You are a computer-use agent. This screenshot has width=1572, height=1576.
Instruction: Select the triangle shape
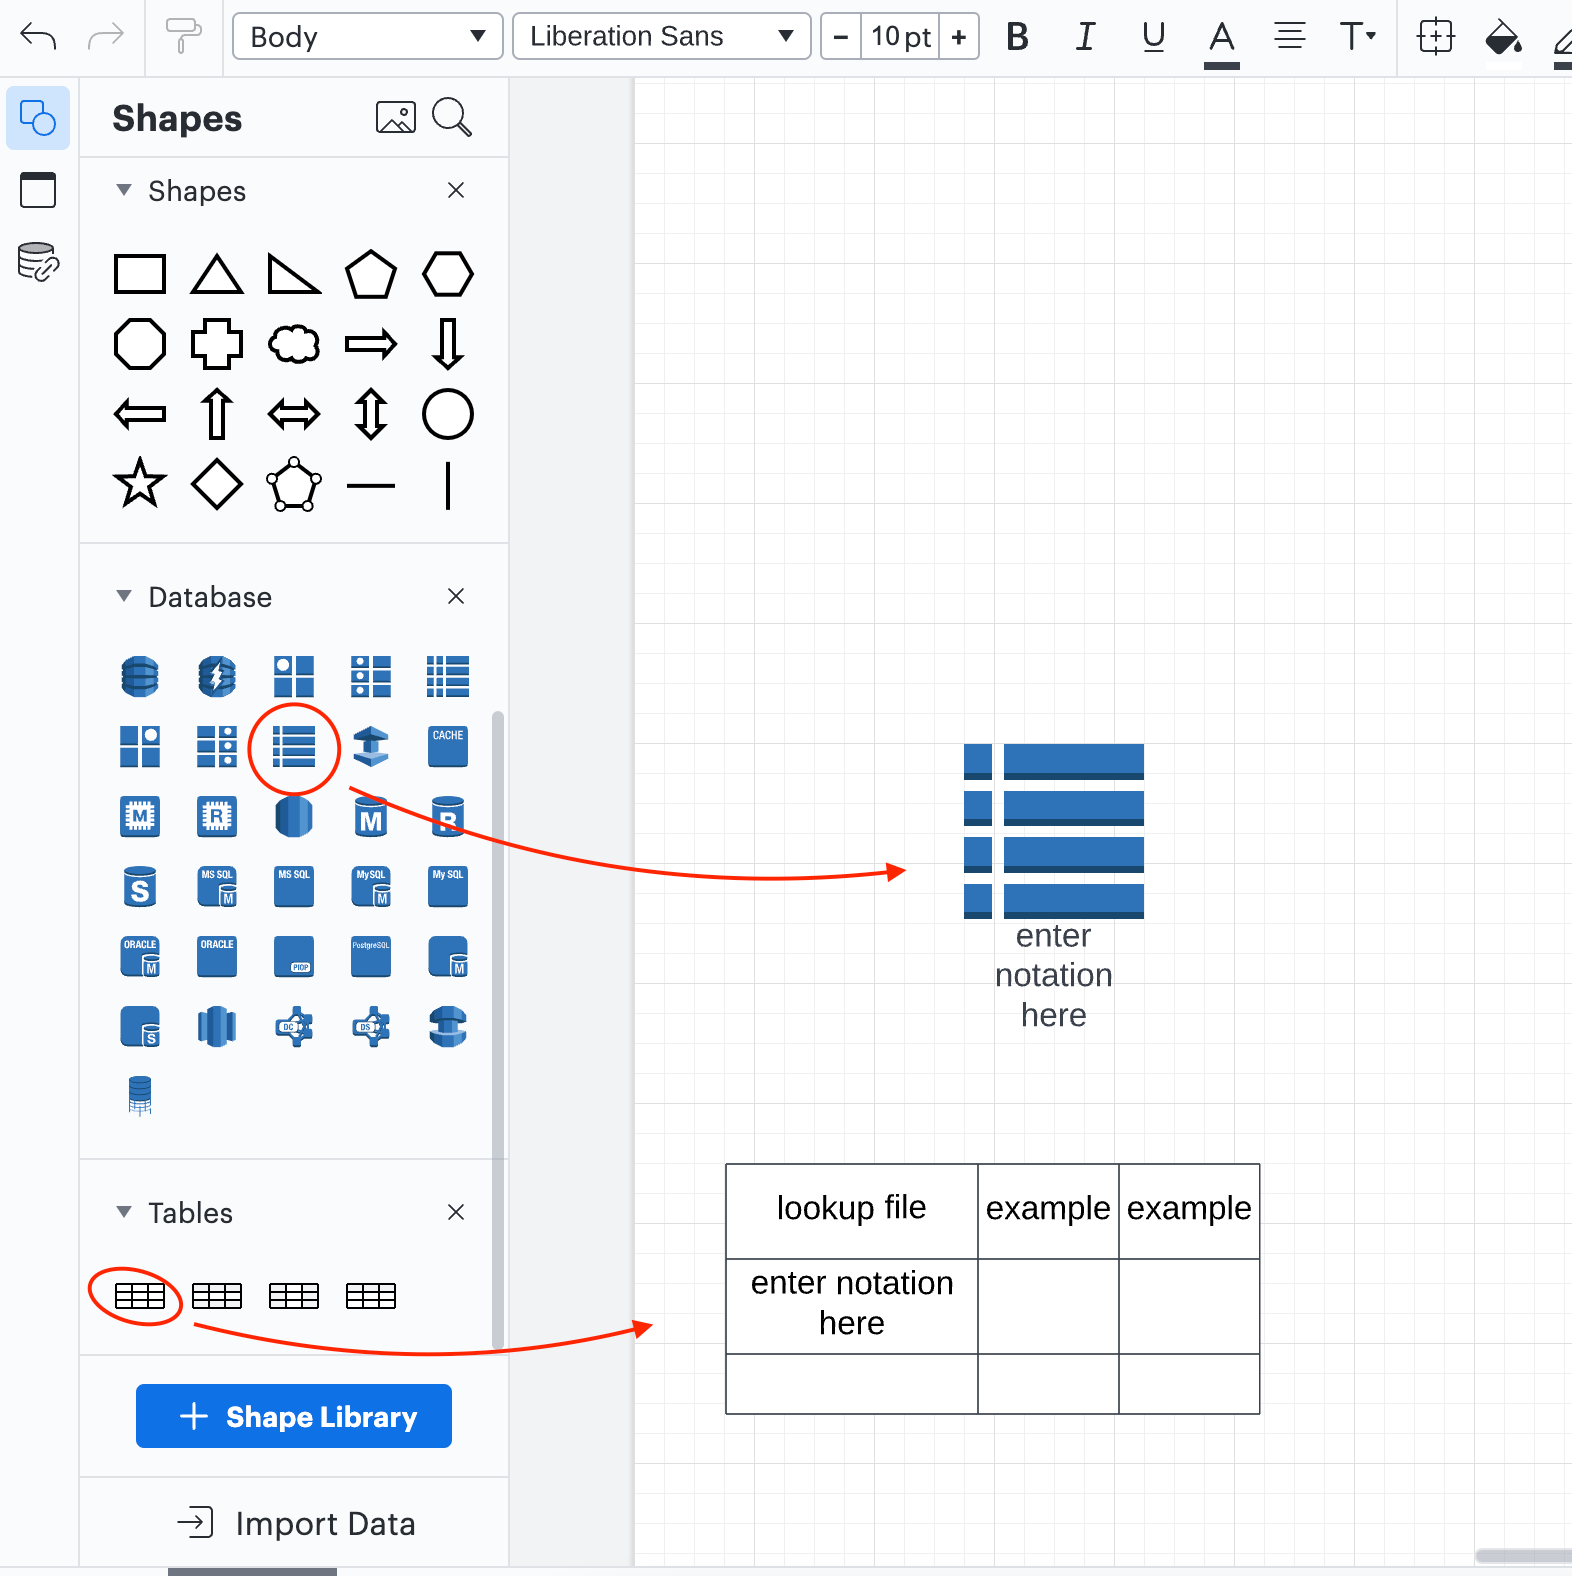pos(217,274)
